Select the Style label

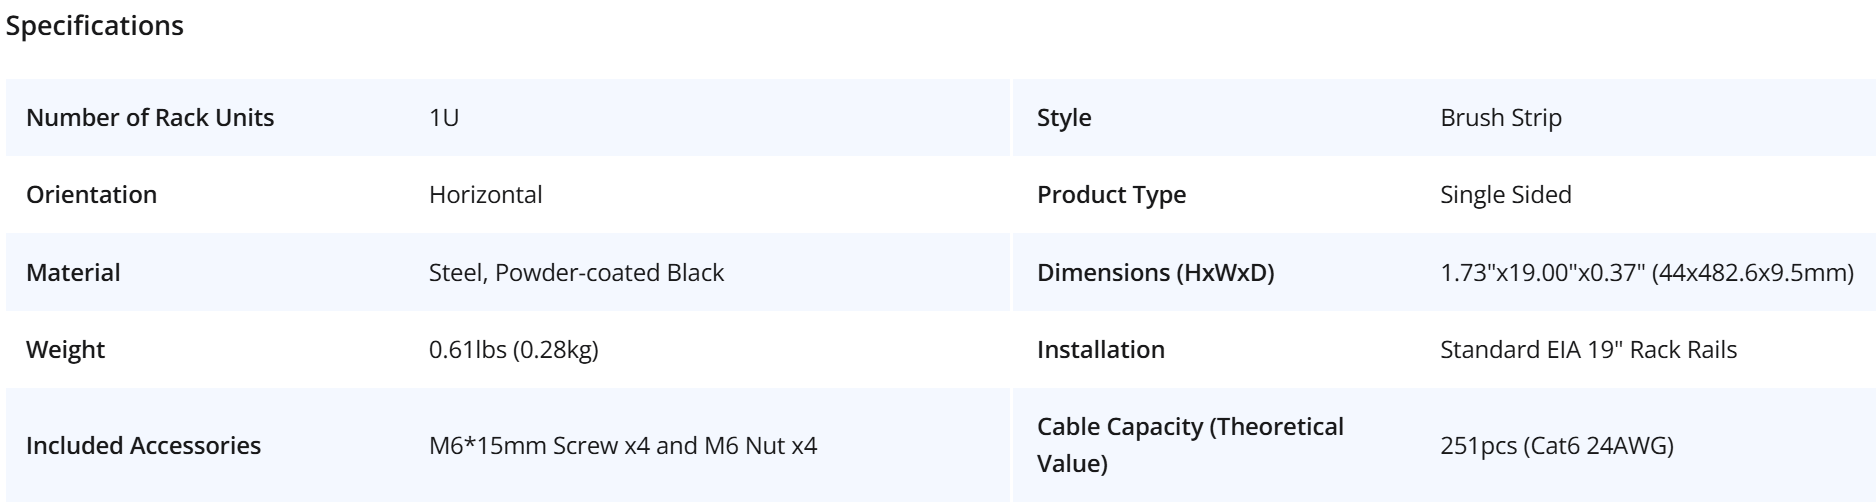(x=1064, y=117)
